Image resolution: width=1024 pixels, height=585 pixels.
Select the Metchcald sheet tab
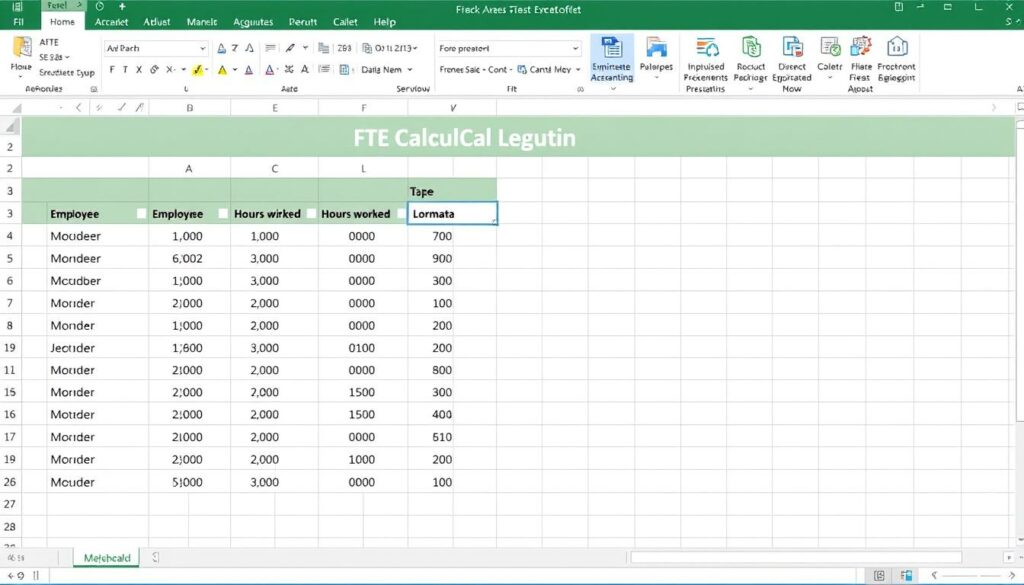click(x=106, y=558)
